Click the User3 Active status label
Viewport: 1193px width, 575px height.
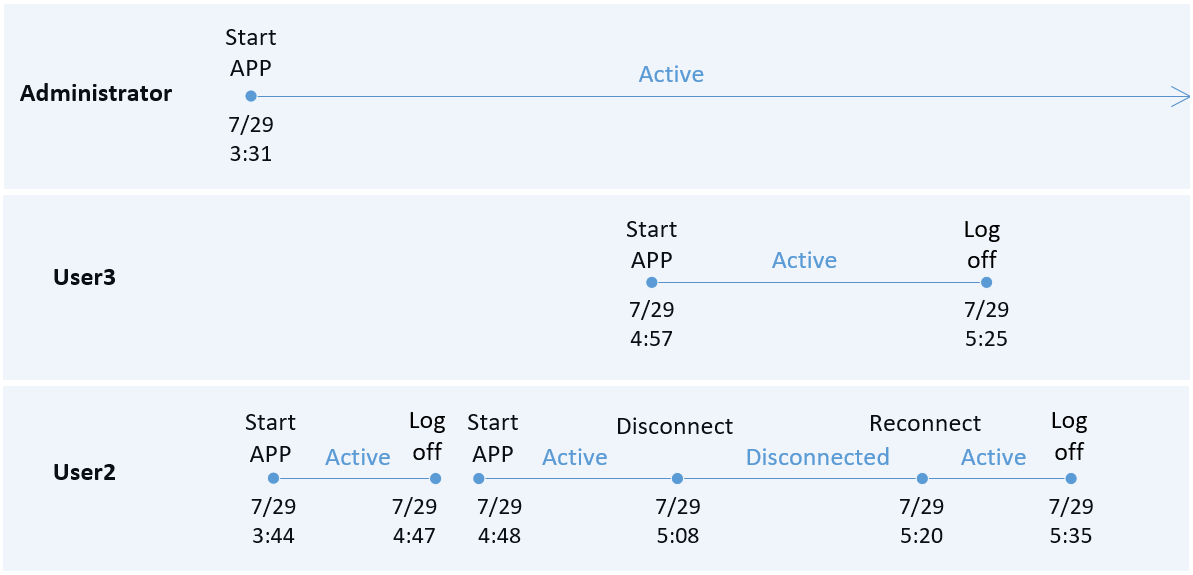pos(804,261)
